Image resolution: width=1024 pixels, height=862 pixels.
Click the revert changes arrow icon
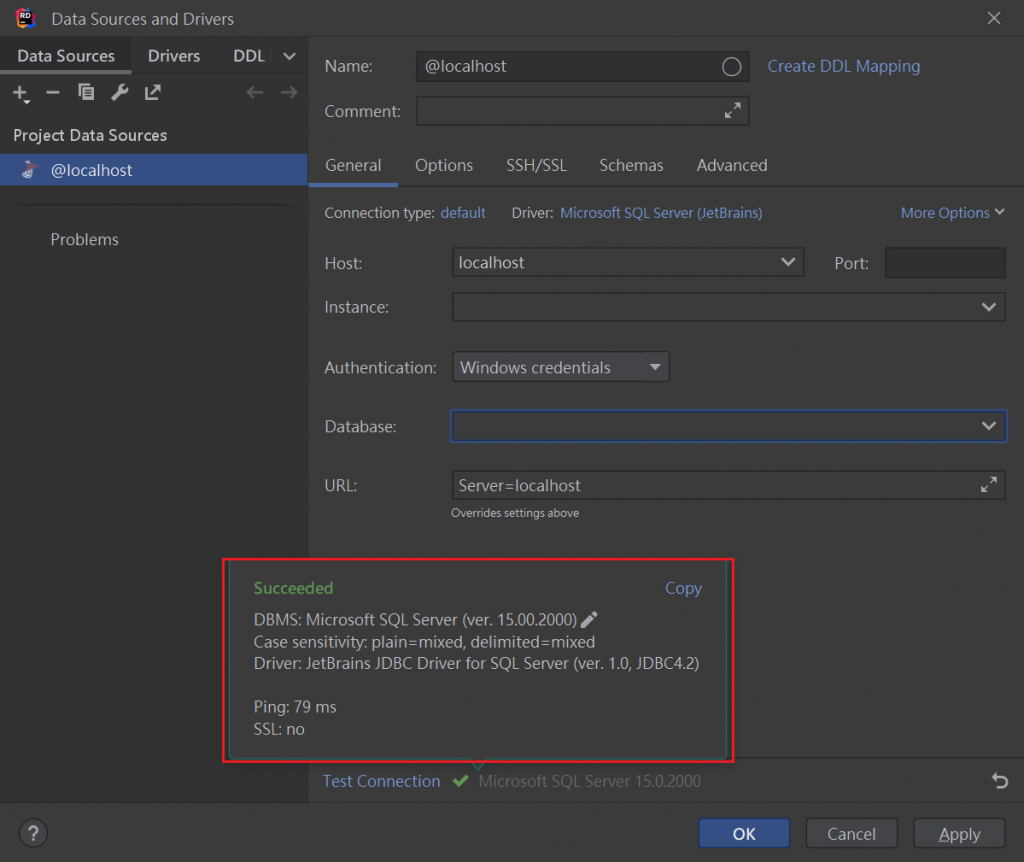pyautogui.click(x=1000, y=780)
